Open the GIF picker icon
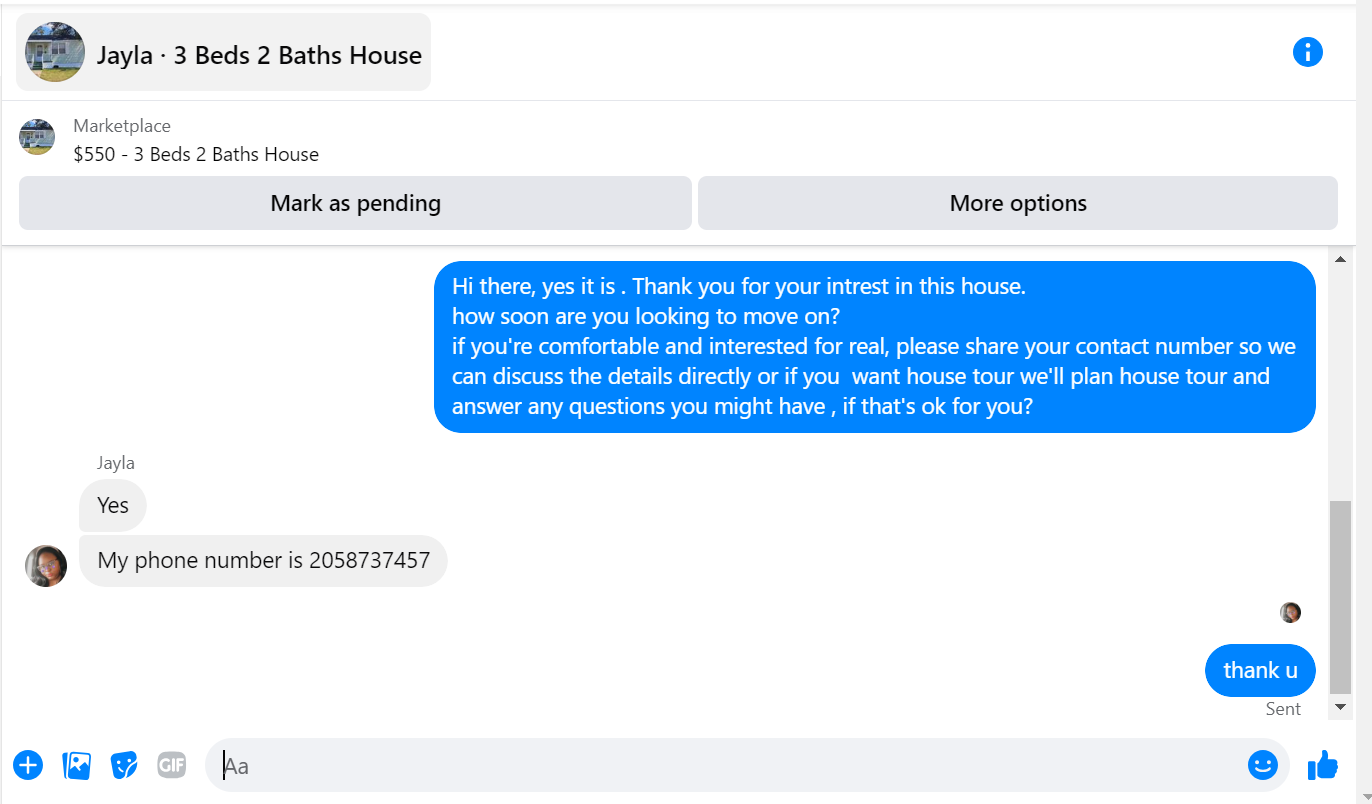1372x804 pixels. pos(172,766)
